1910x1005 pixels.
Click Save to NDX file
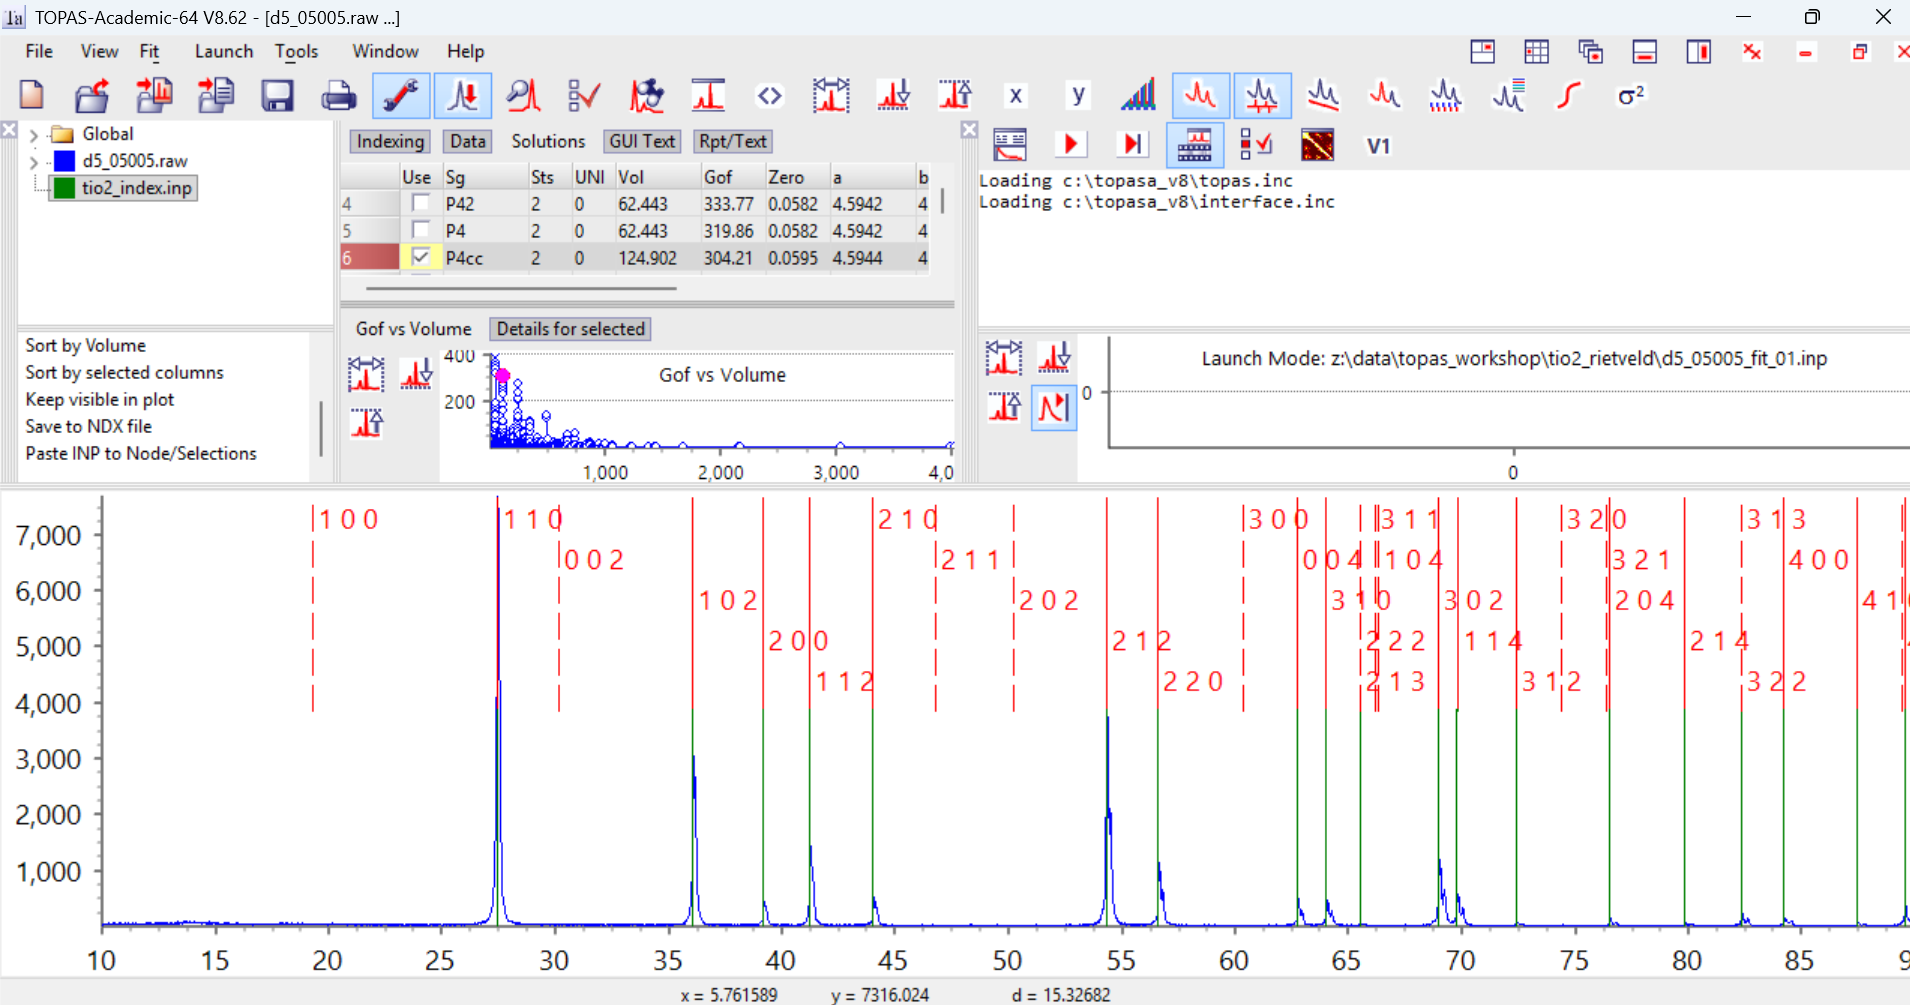coord(89,426)
